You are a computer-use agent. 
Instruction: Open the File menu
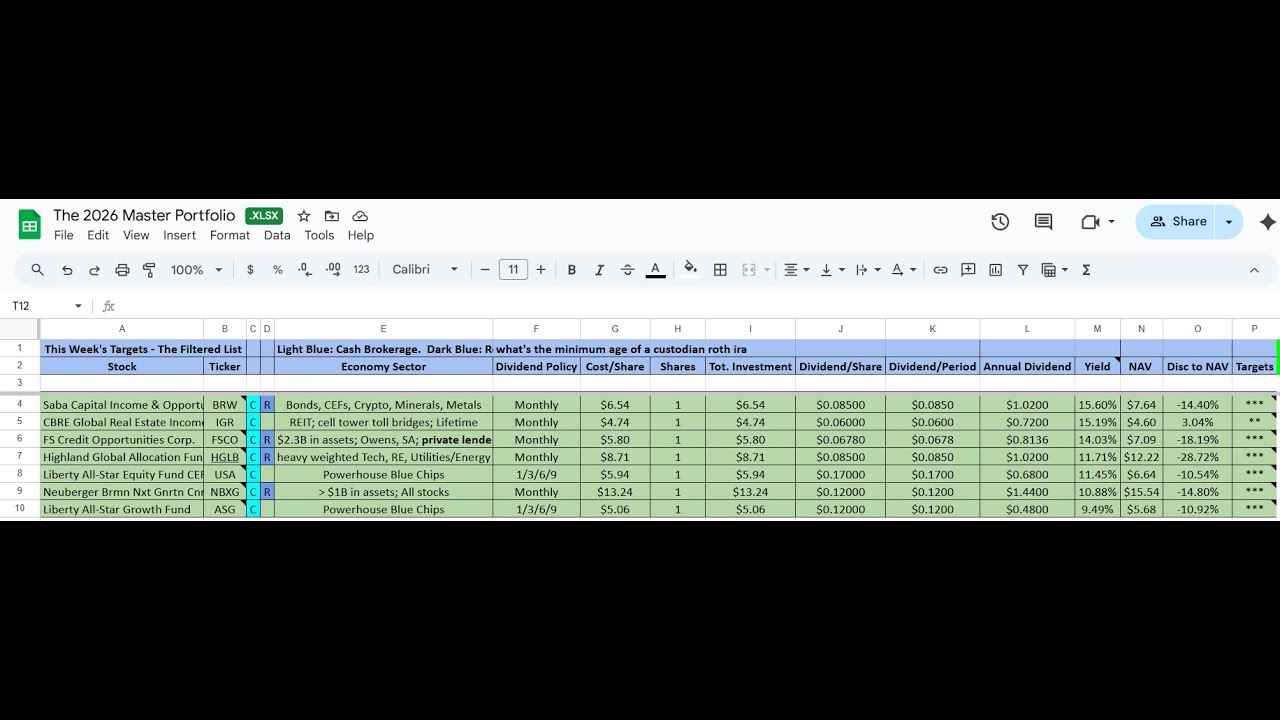64,236
